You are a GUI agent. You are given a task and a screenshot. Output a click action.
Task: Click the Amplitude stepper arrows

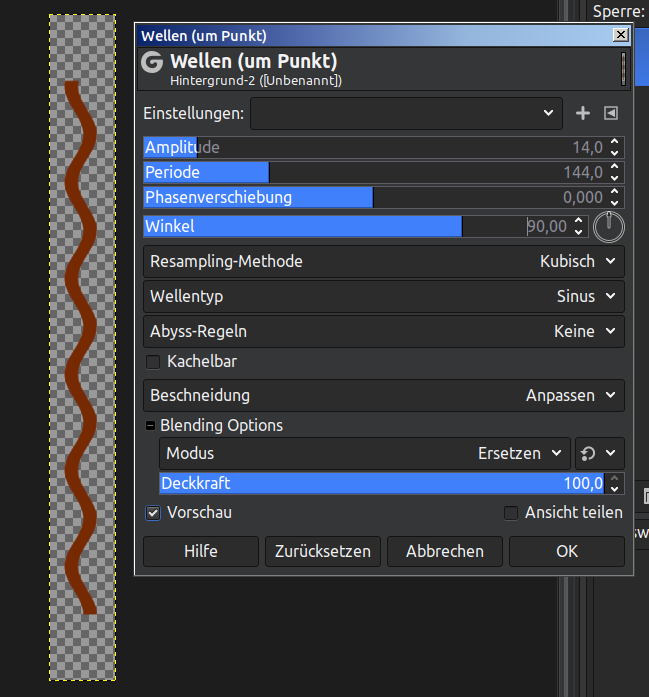[615, 147]
